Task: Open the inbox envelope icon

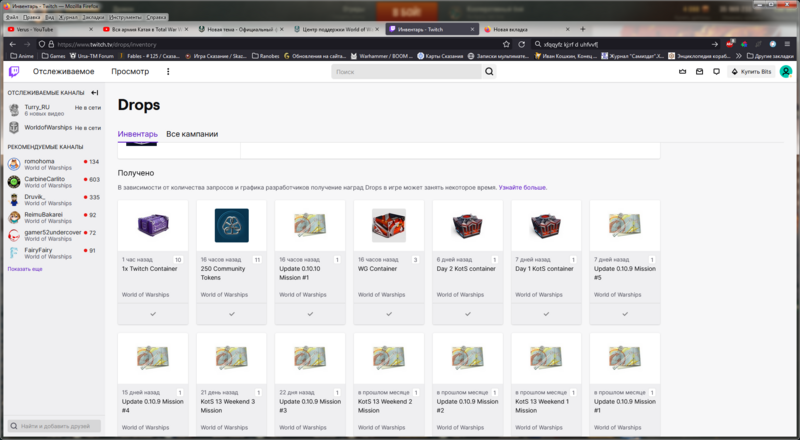Action: pos(699,72)
